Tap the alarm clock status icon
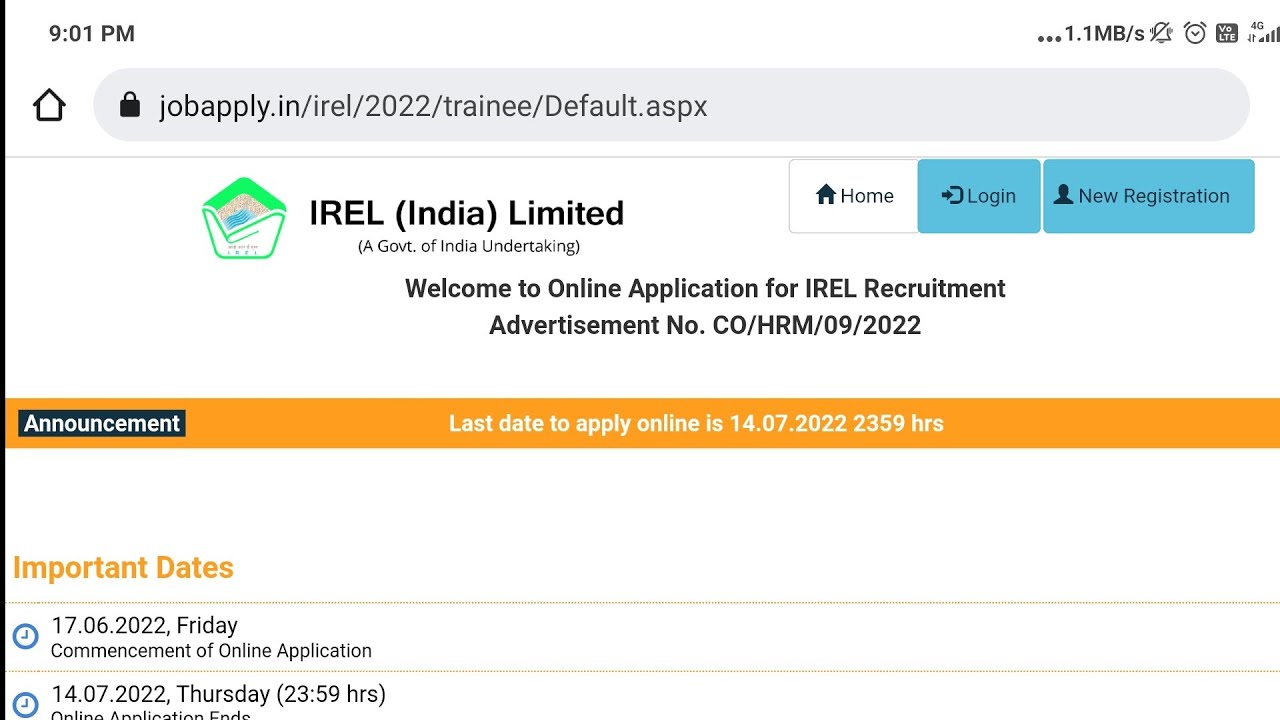 point(1195,33)
